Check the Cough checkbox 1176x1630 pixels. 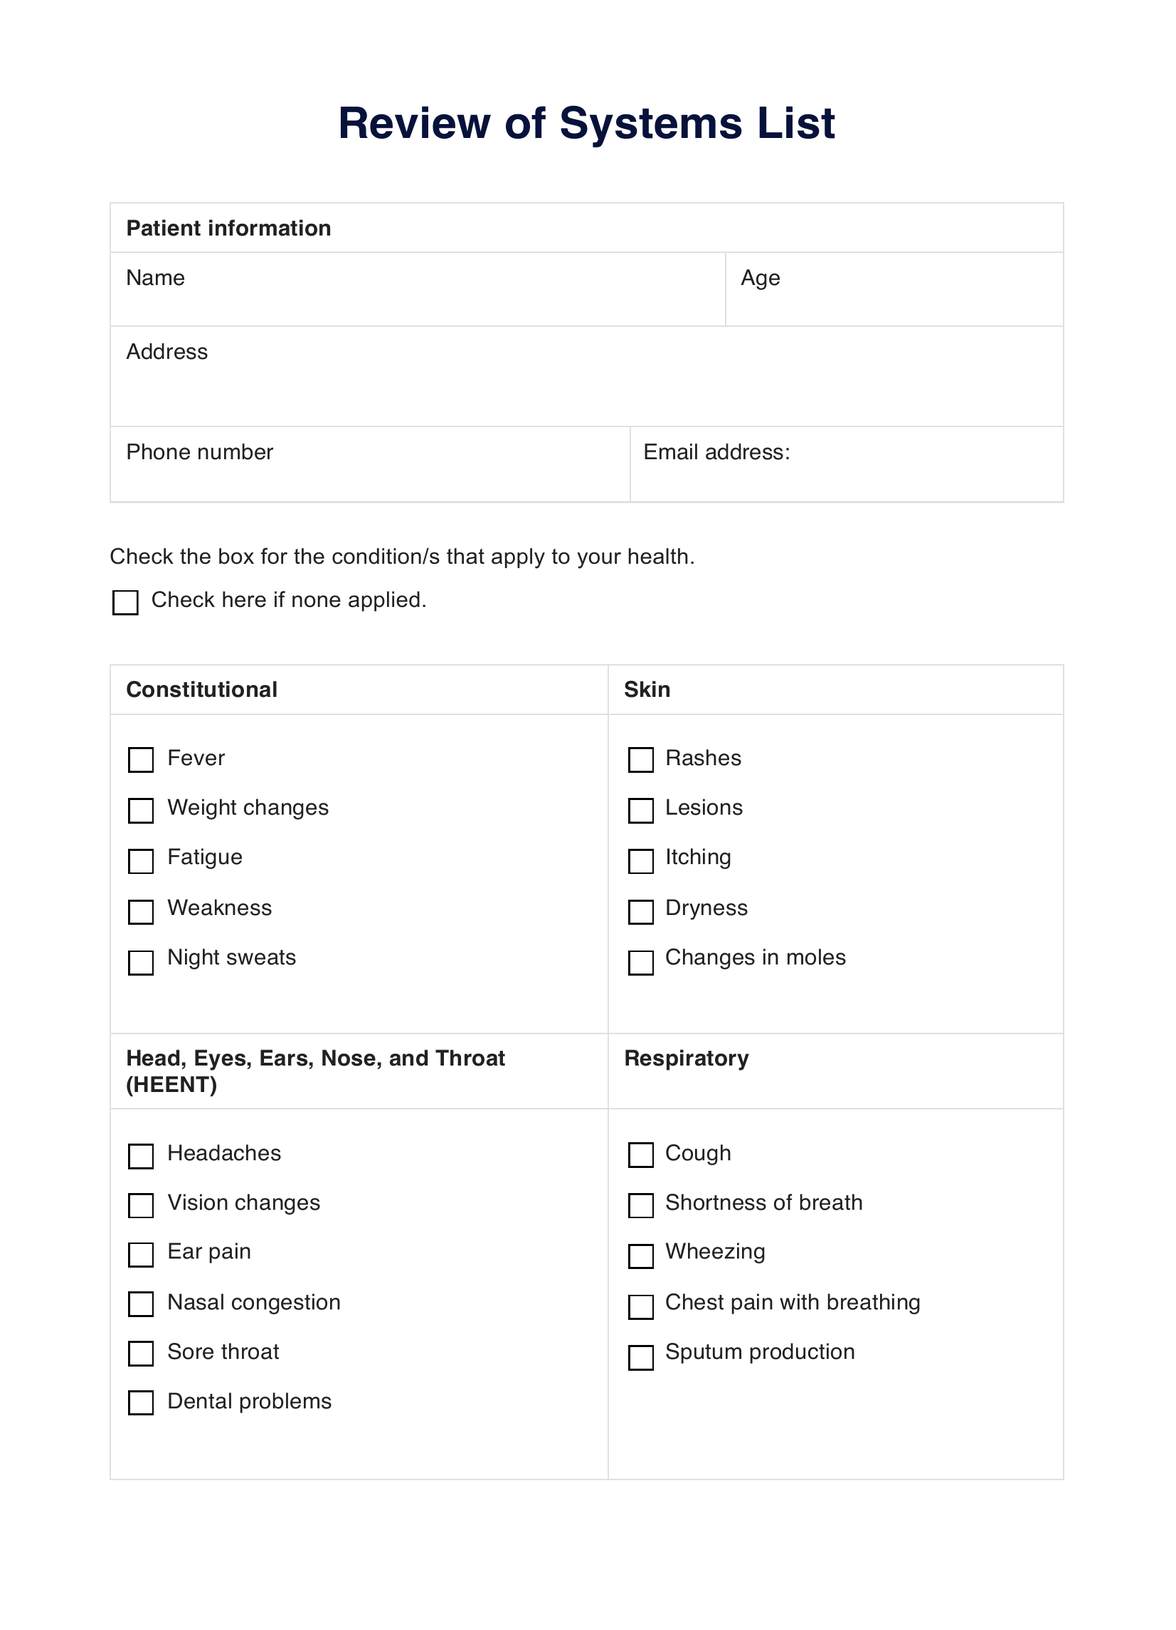point(640,1155)
